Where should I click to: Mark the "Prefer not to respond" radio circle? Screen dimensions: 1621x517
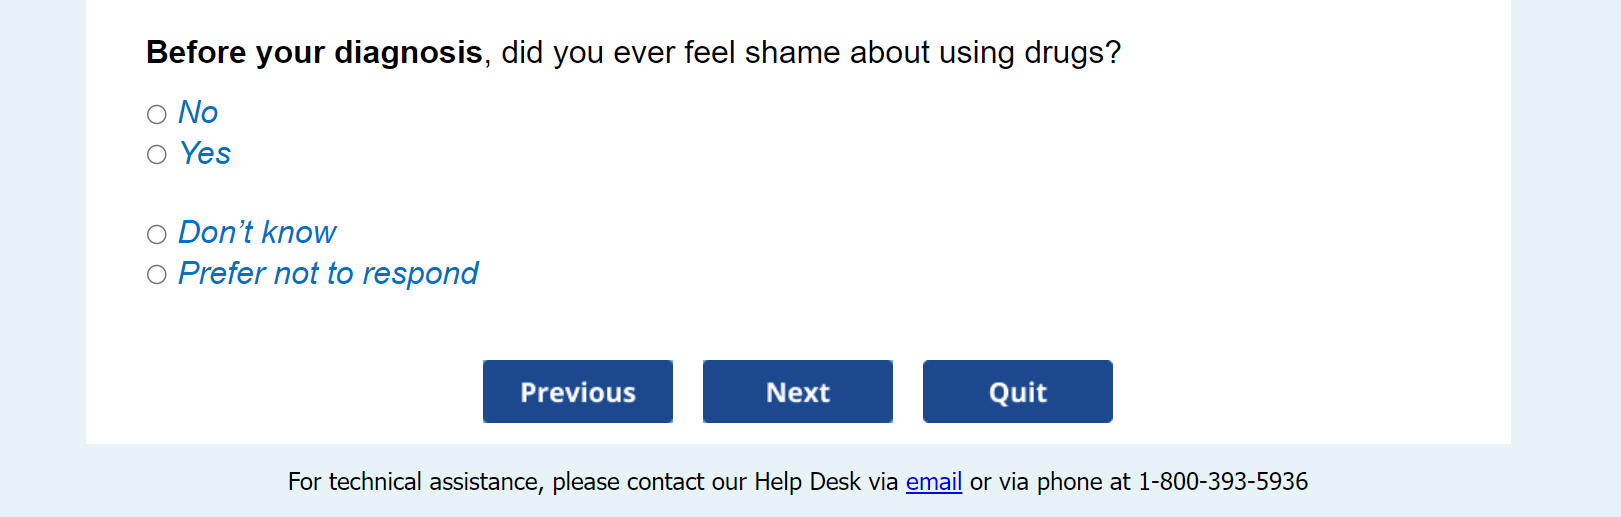157,274
